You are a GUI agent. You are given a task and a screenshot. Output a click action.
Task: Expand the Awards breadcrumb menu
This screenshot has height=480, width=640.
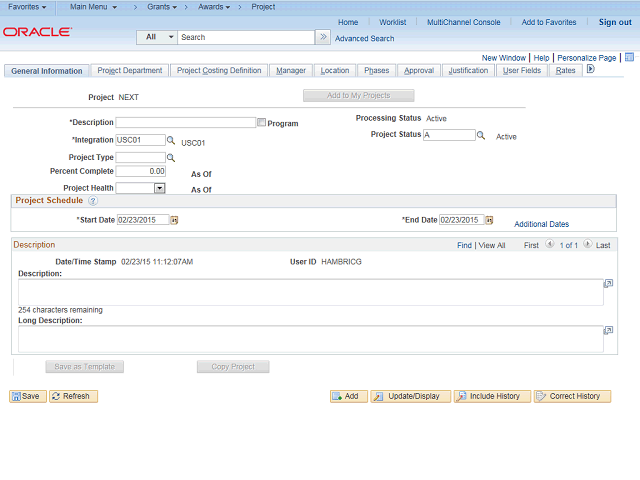click(214, 7)
